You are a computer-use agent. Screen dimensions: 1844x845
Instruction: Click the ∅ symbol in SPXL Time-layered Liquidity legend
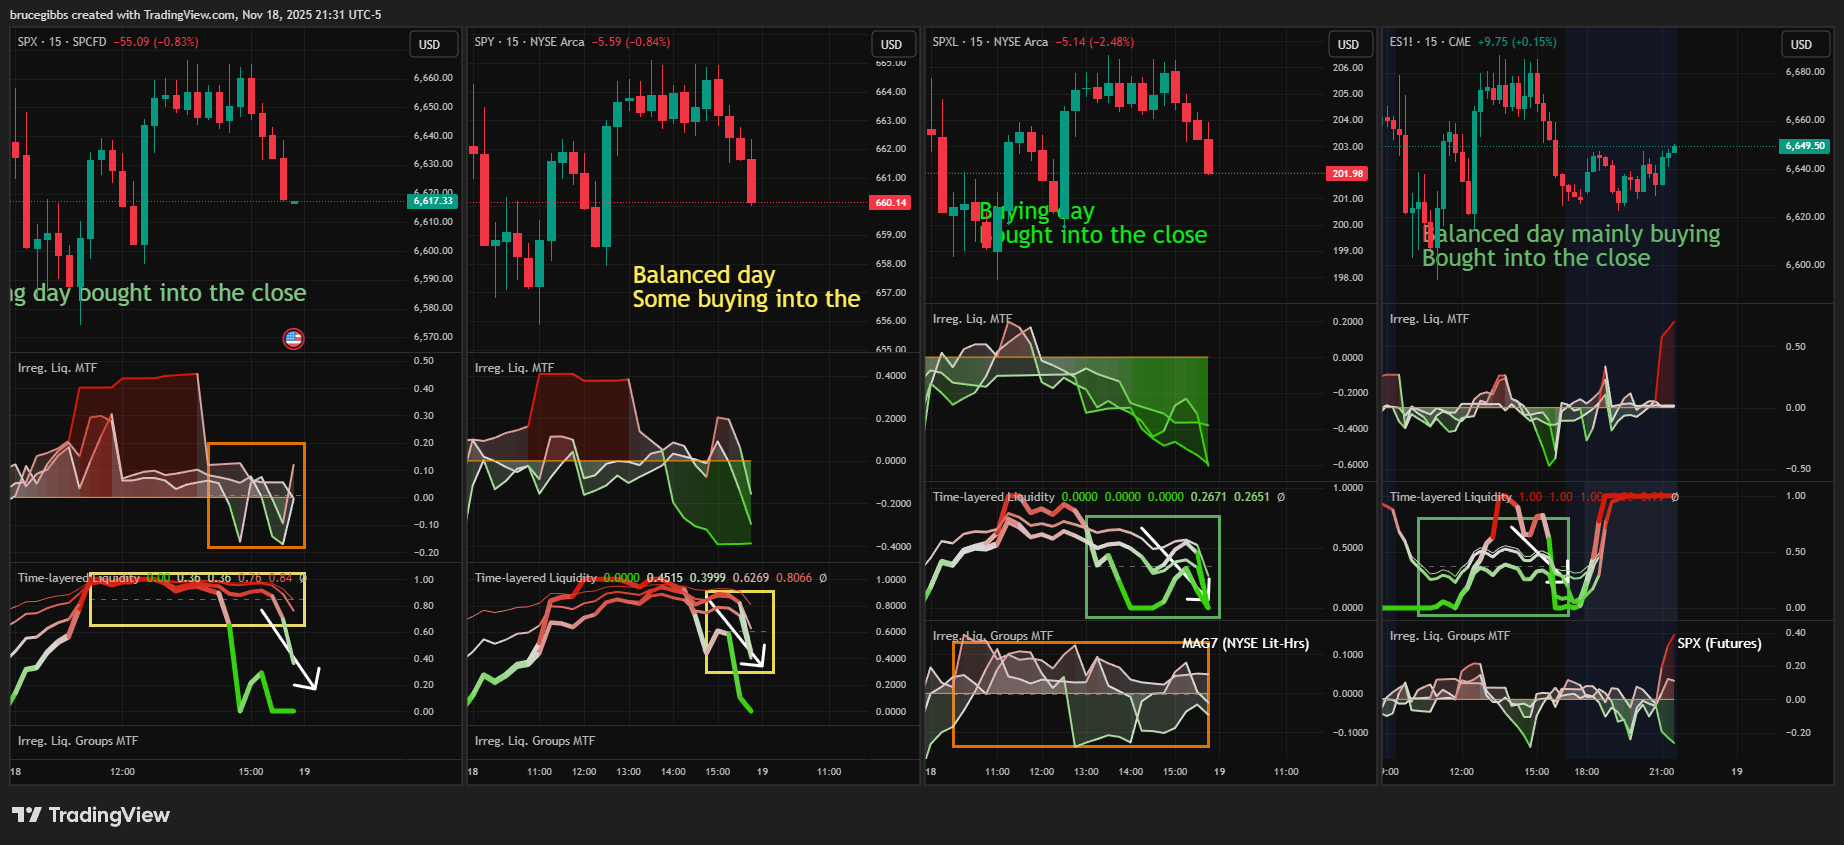(x=1281, y=497)
